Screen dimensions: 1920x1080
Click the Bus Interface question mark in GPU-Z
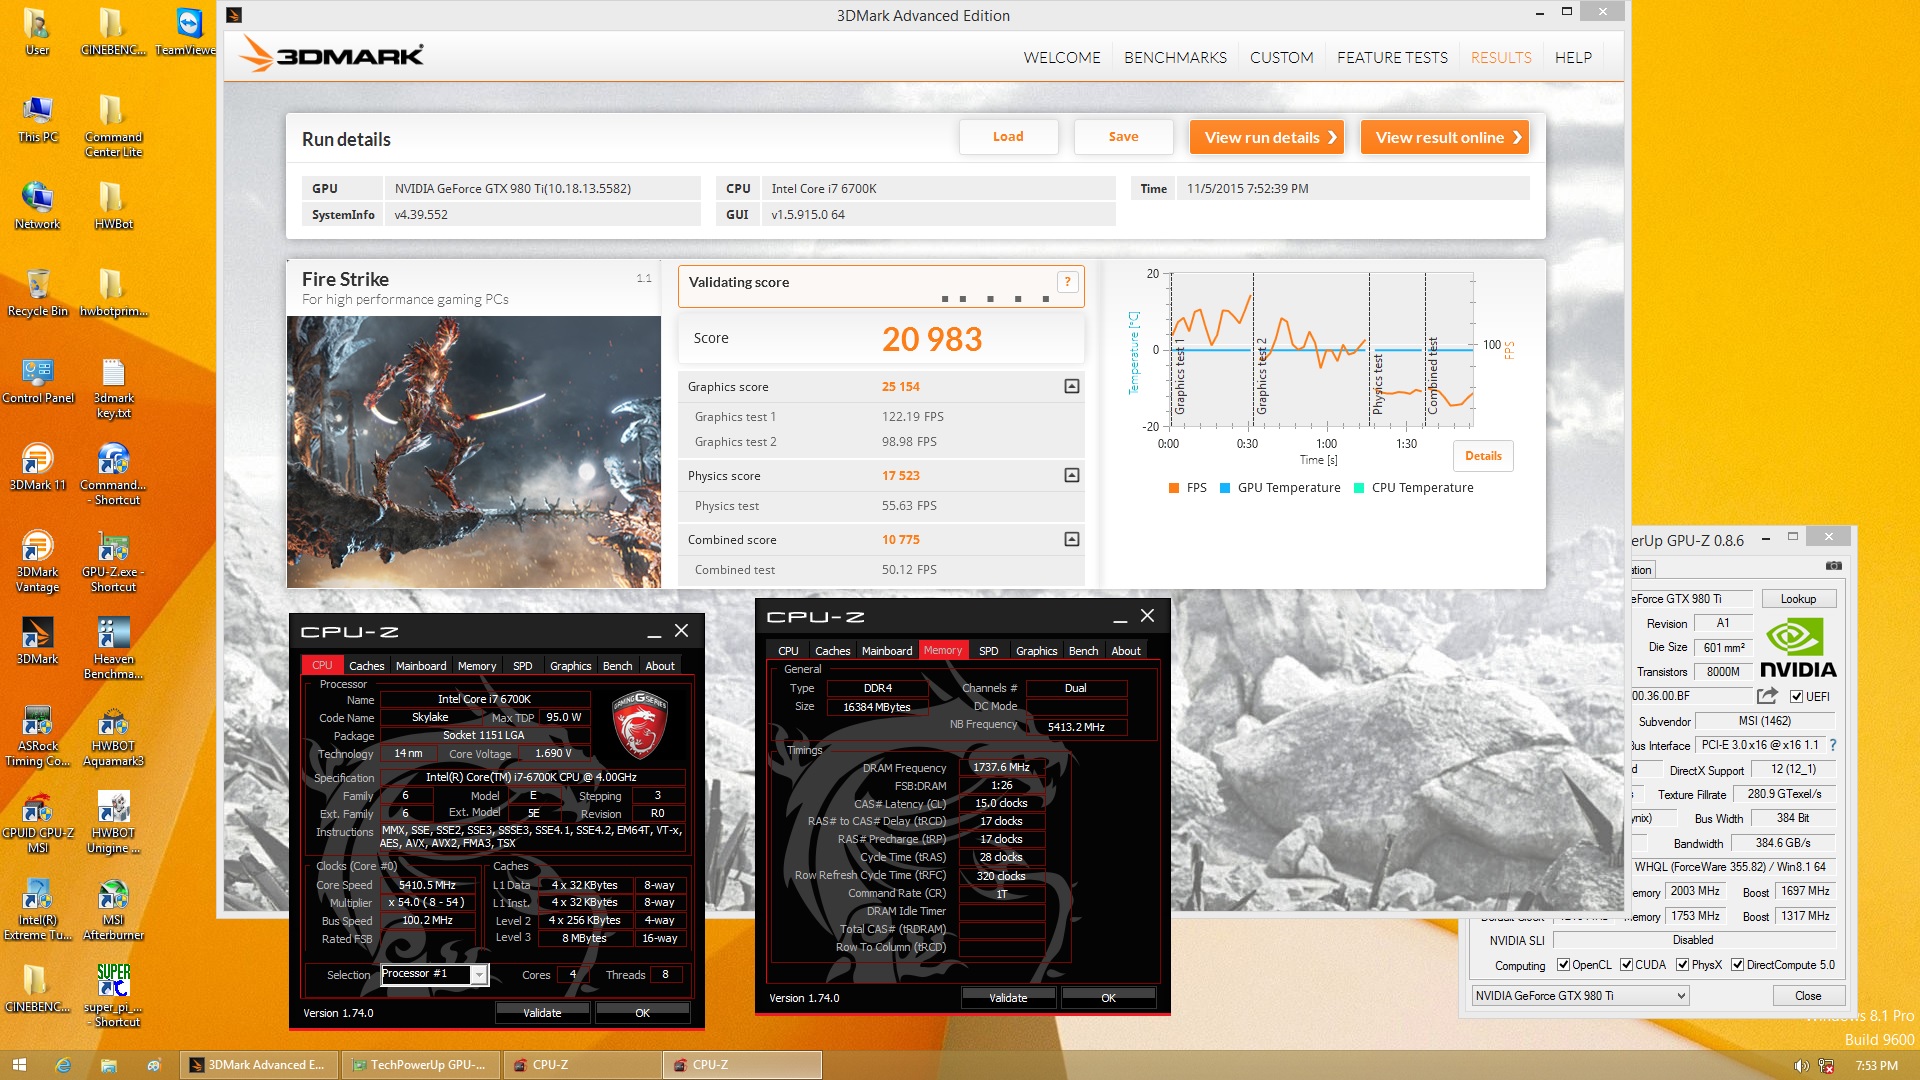1832,745
